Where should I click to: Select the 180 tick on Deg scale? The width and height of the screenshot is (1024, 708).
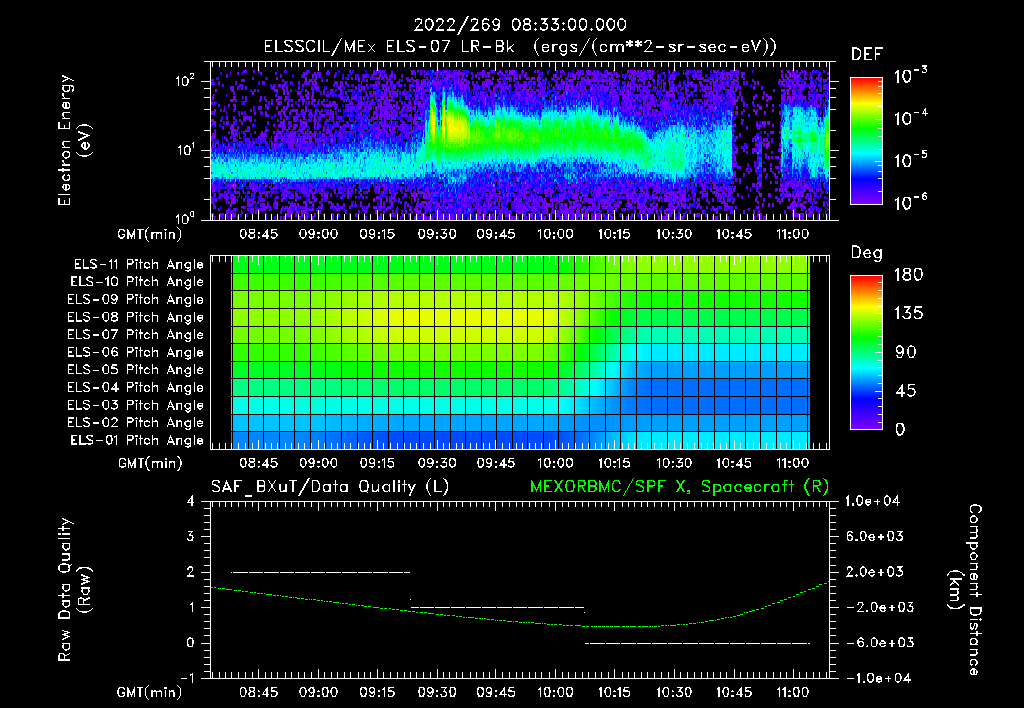click(x=908, y=275)
